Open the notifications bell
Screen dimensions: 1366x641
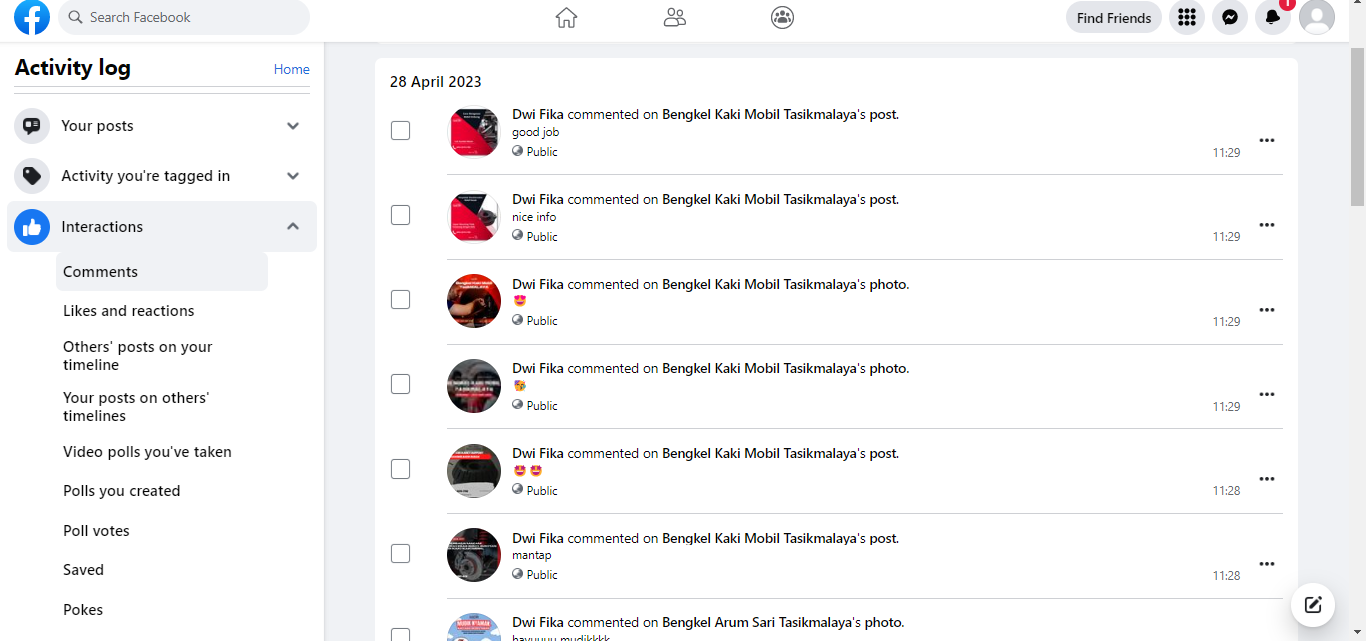click(1273, 17)
